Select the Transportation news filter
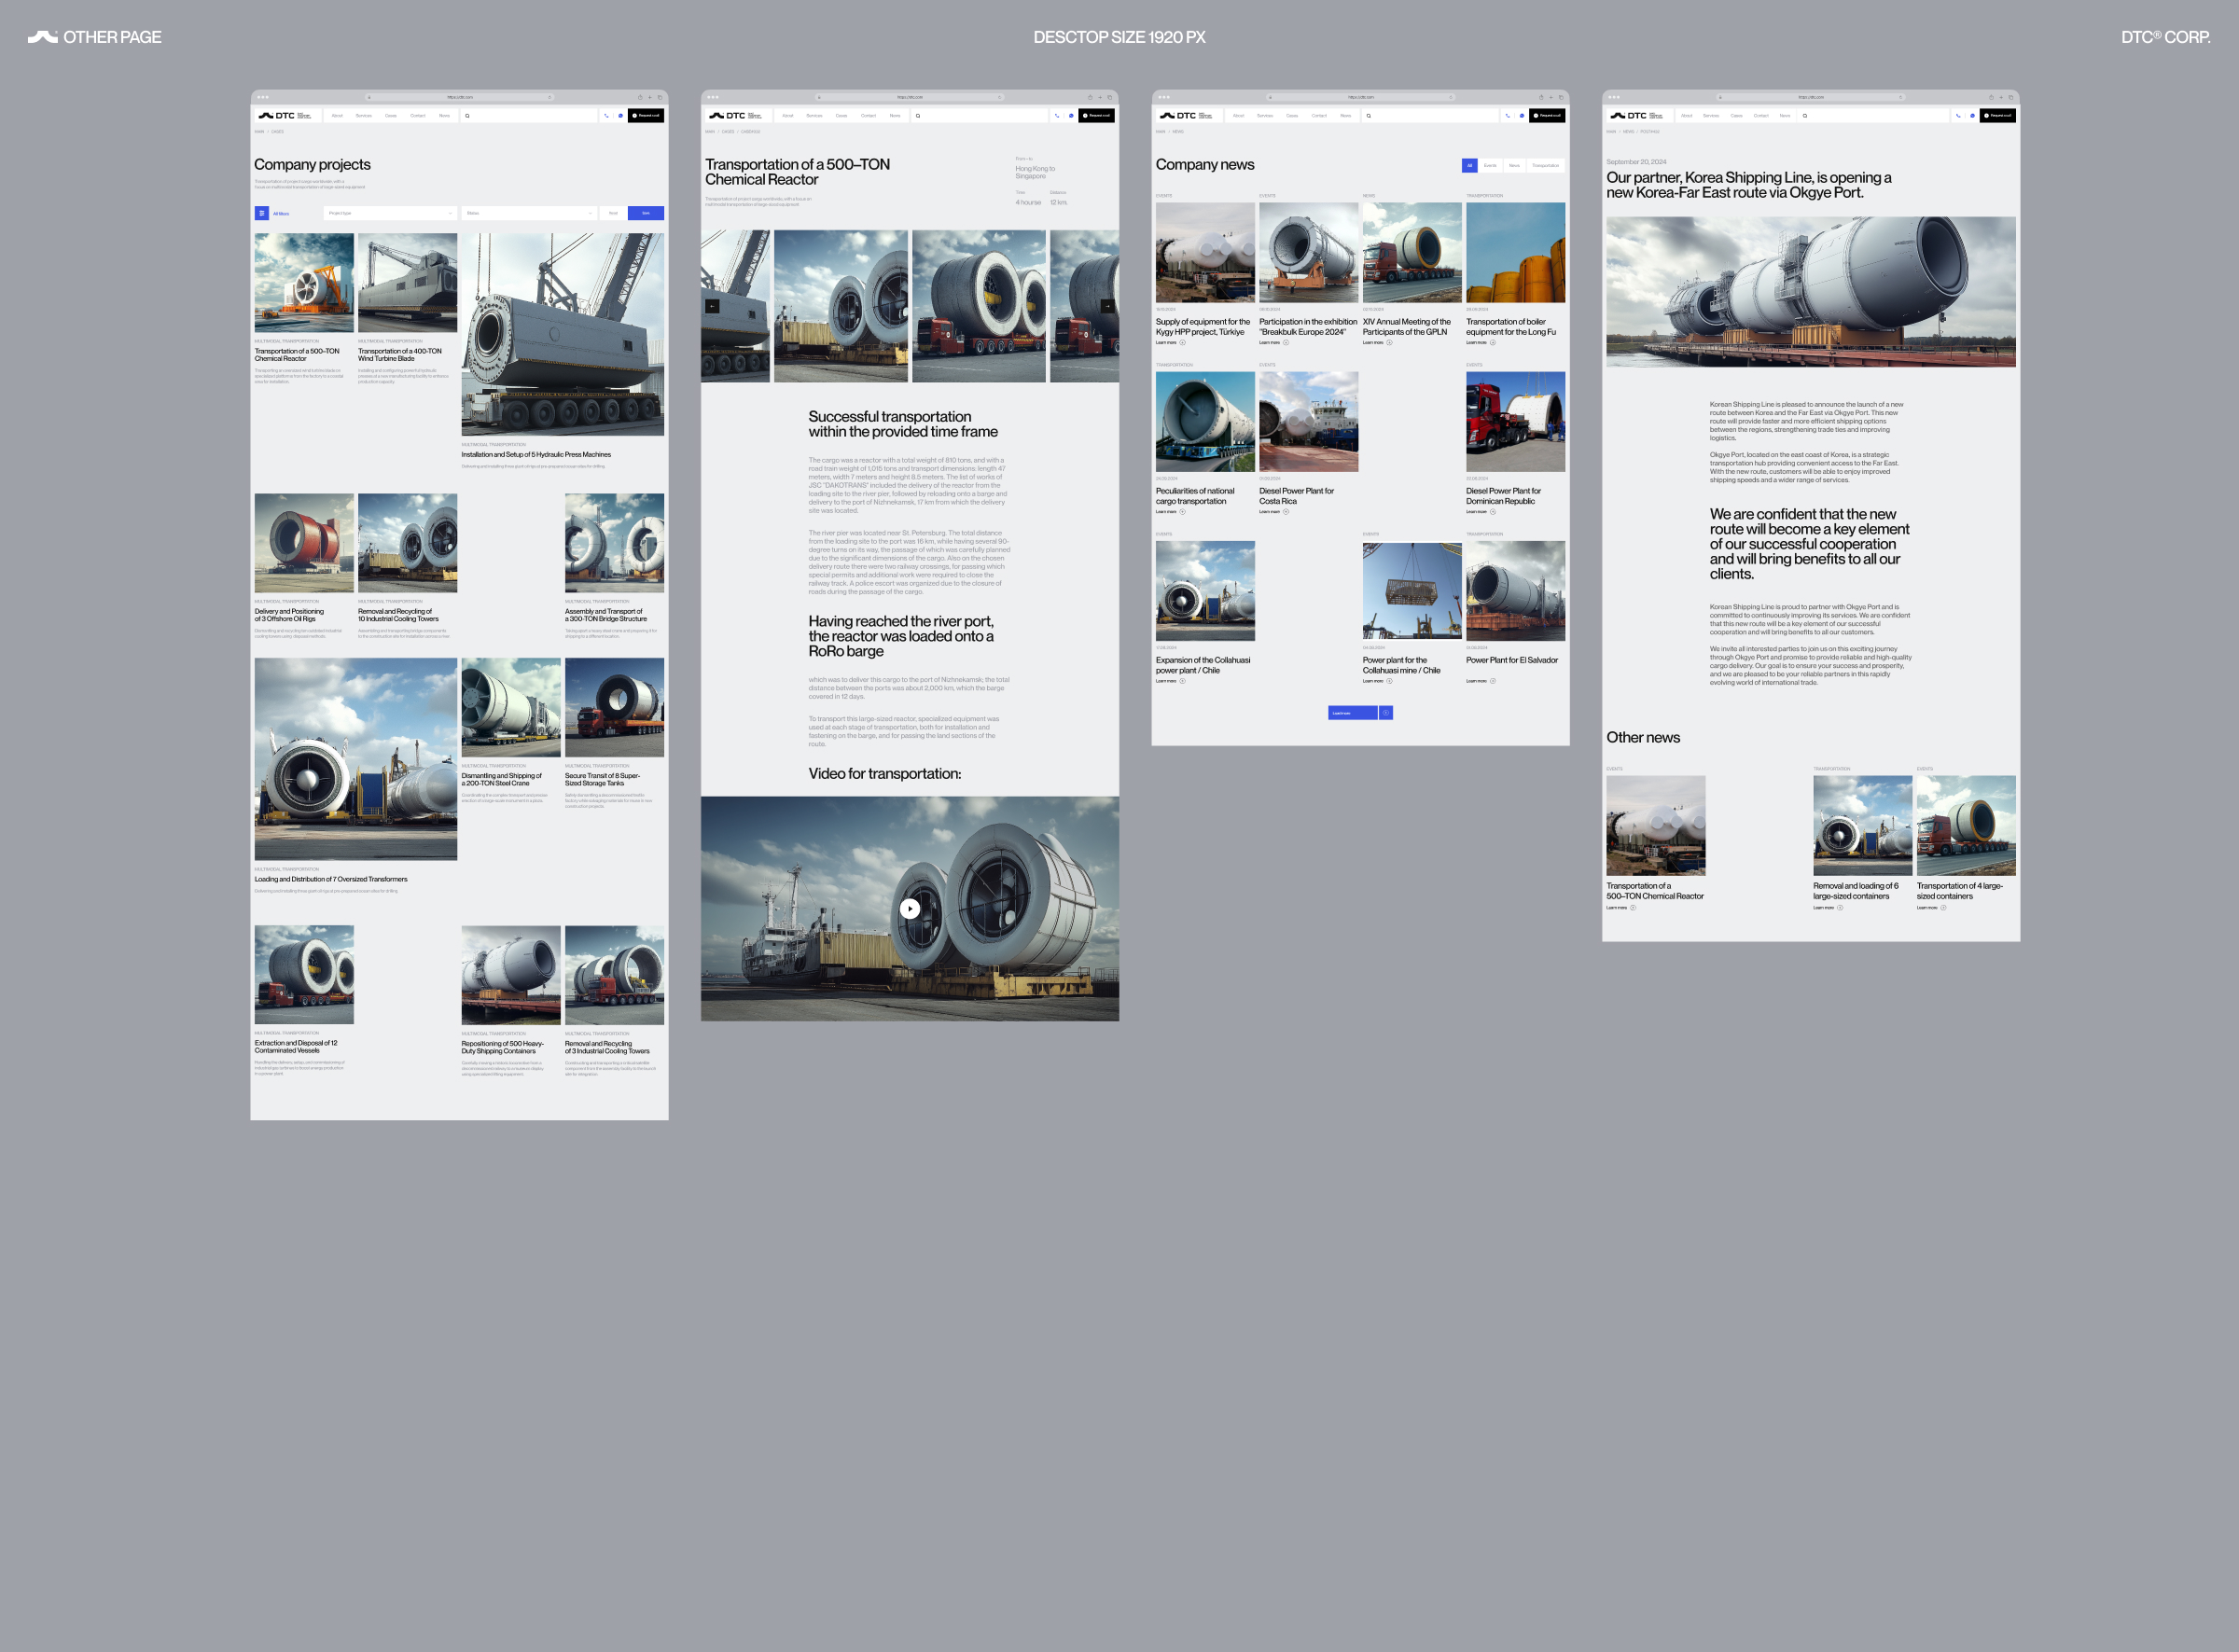The width and height of the screenshot is (2239, 1652). pos(1545,166)
